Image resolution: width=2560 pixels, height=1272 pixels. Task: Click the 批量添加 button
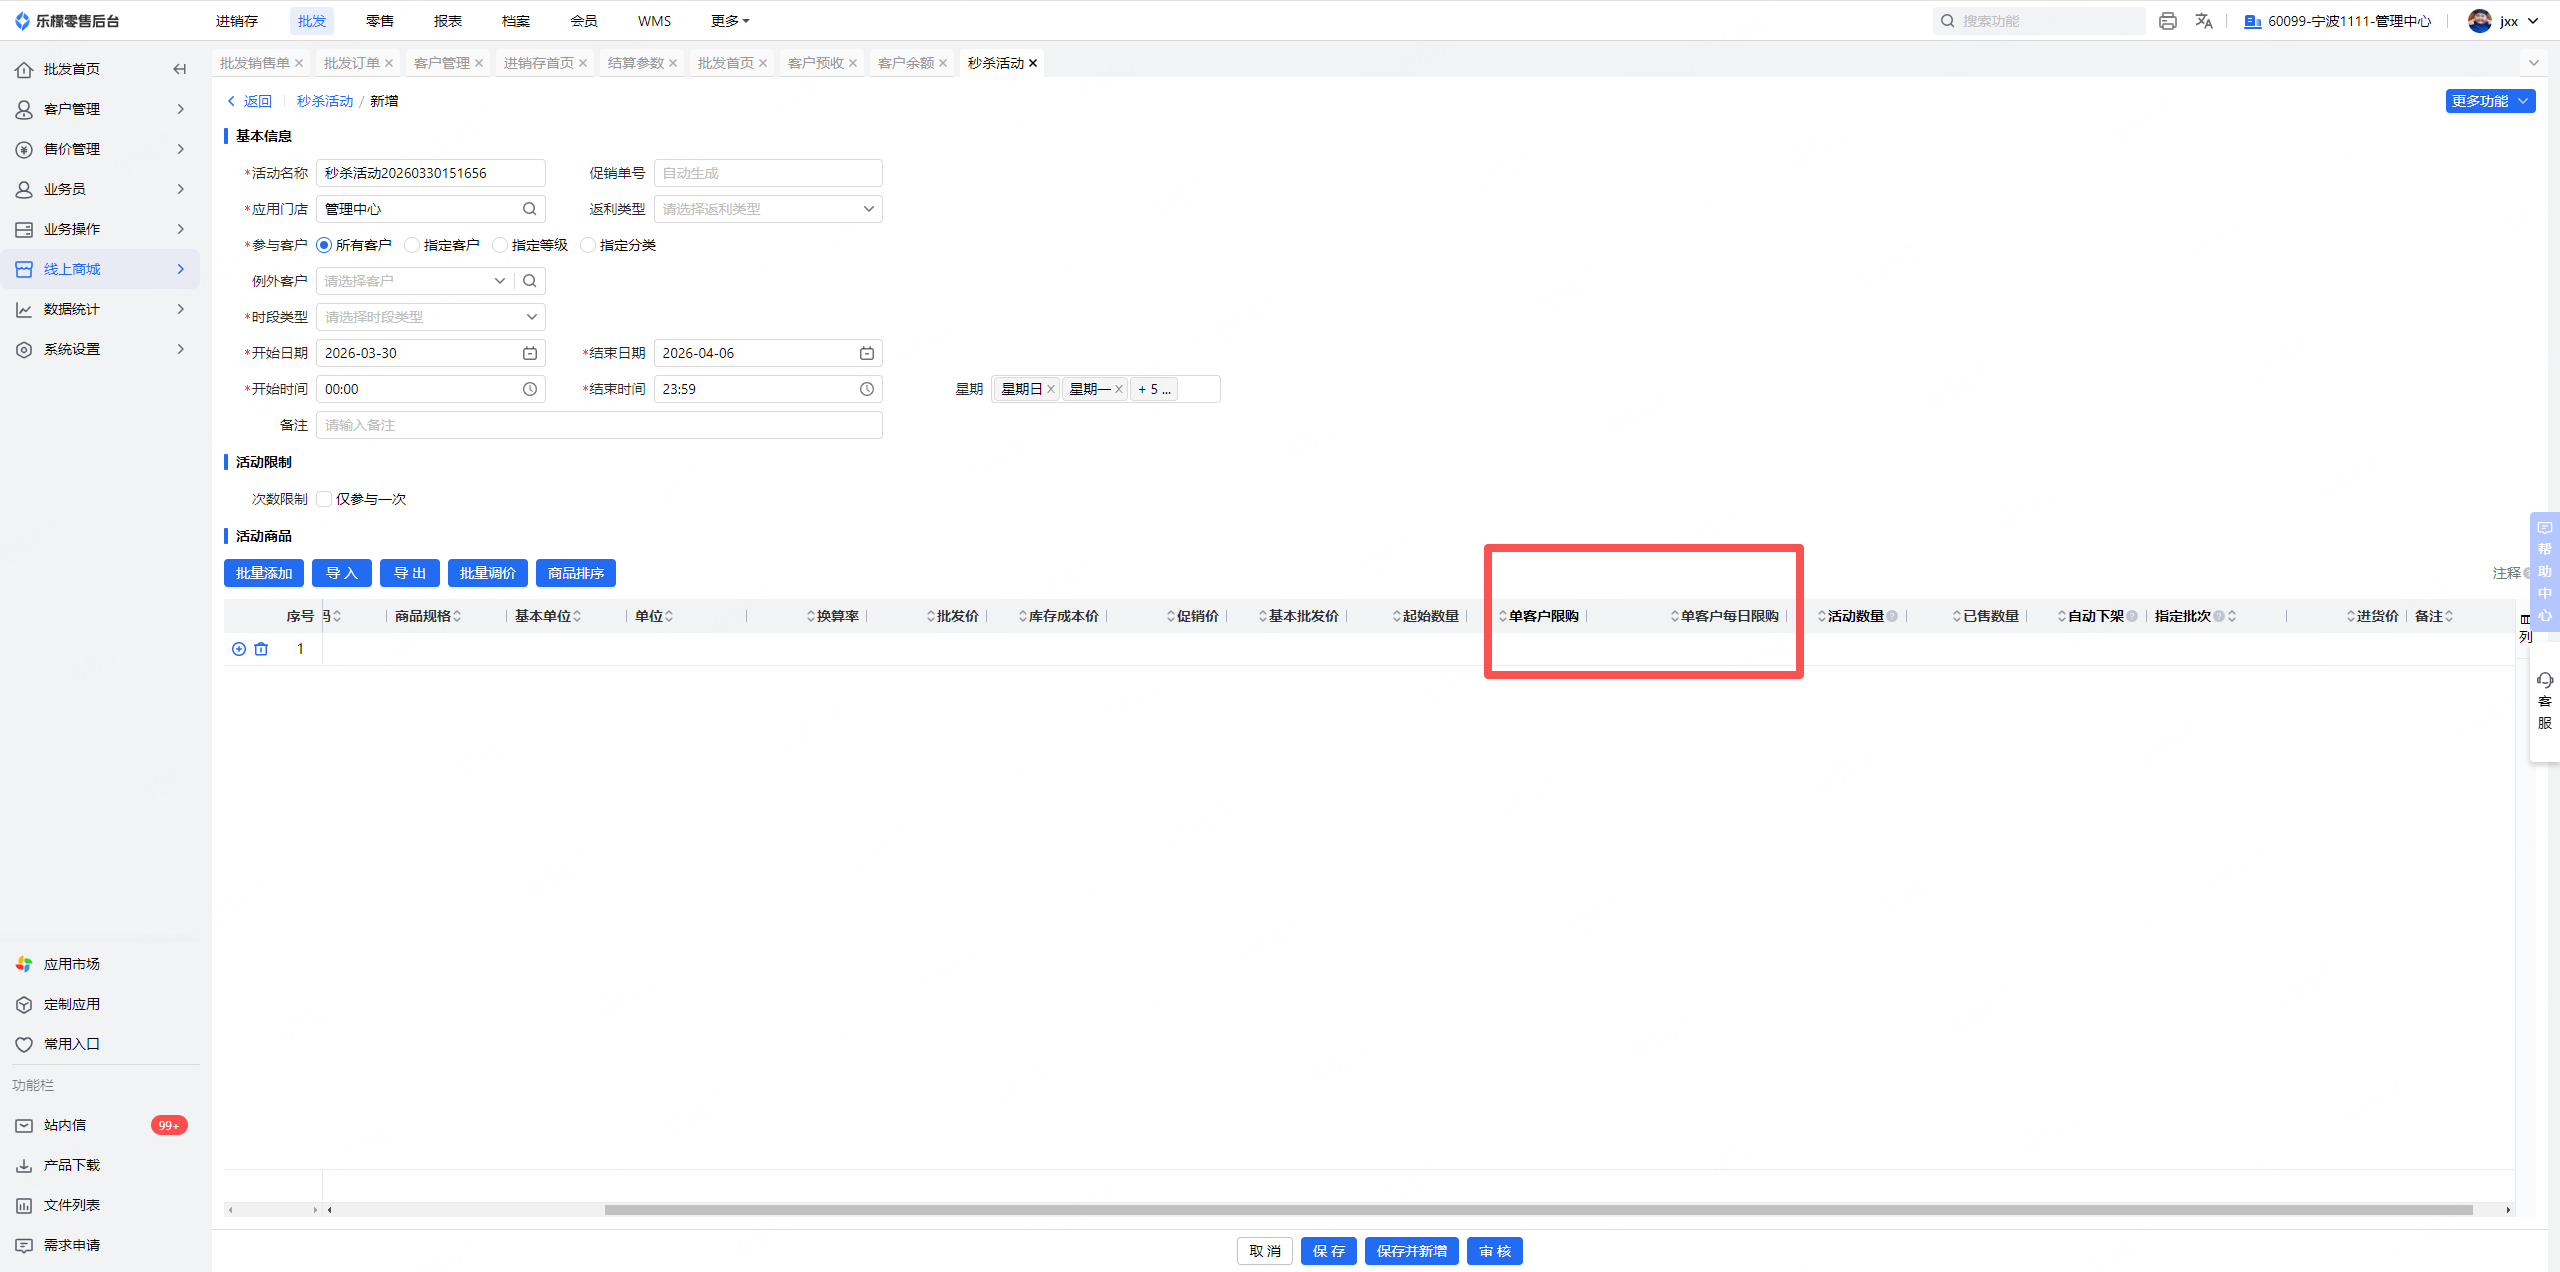264,573
